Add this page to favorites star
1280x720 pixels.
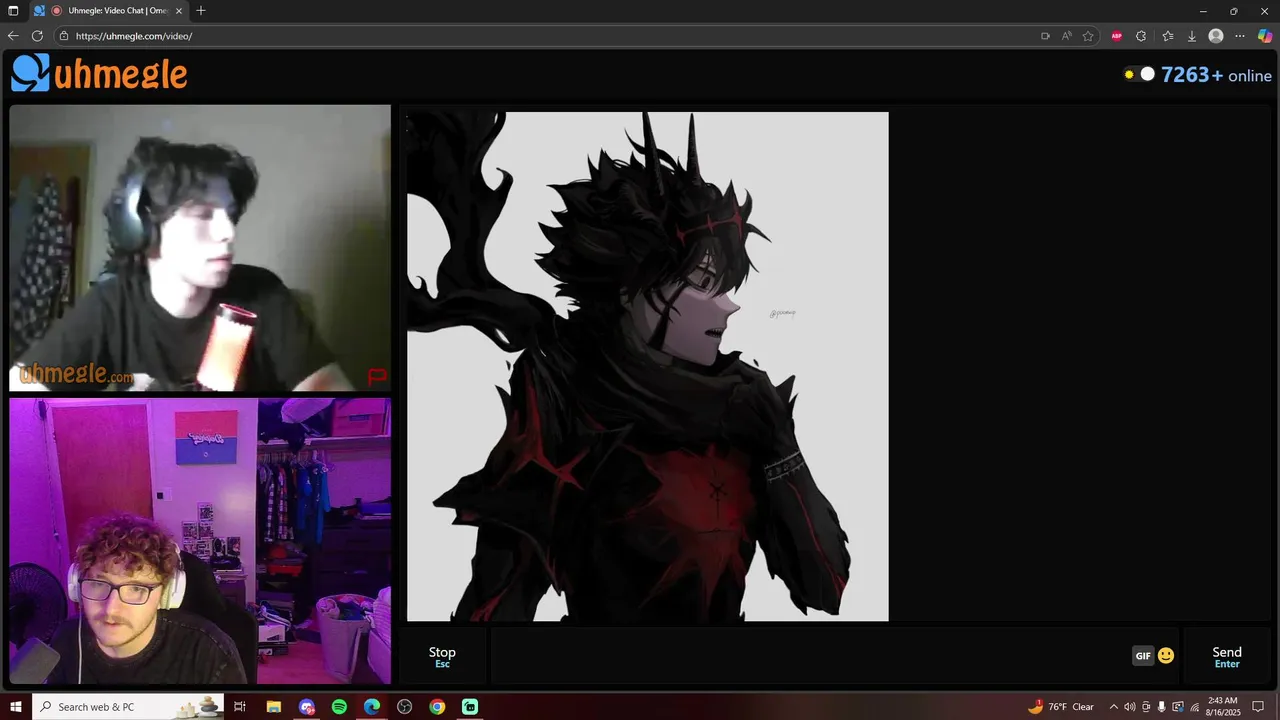coord(1088,36)
